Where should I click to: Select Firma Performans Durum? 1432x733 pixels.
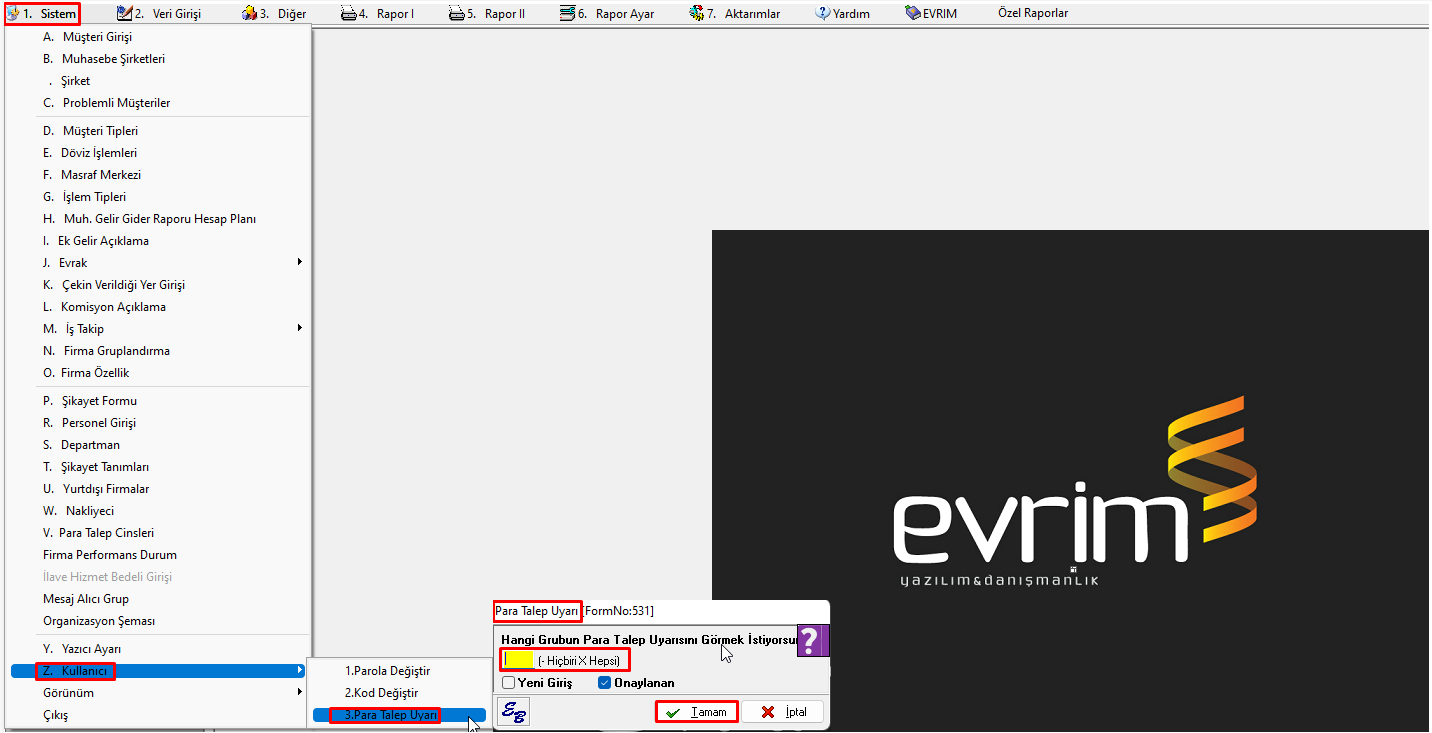coord(160,555)
